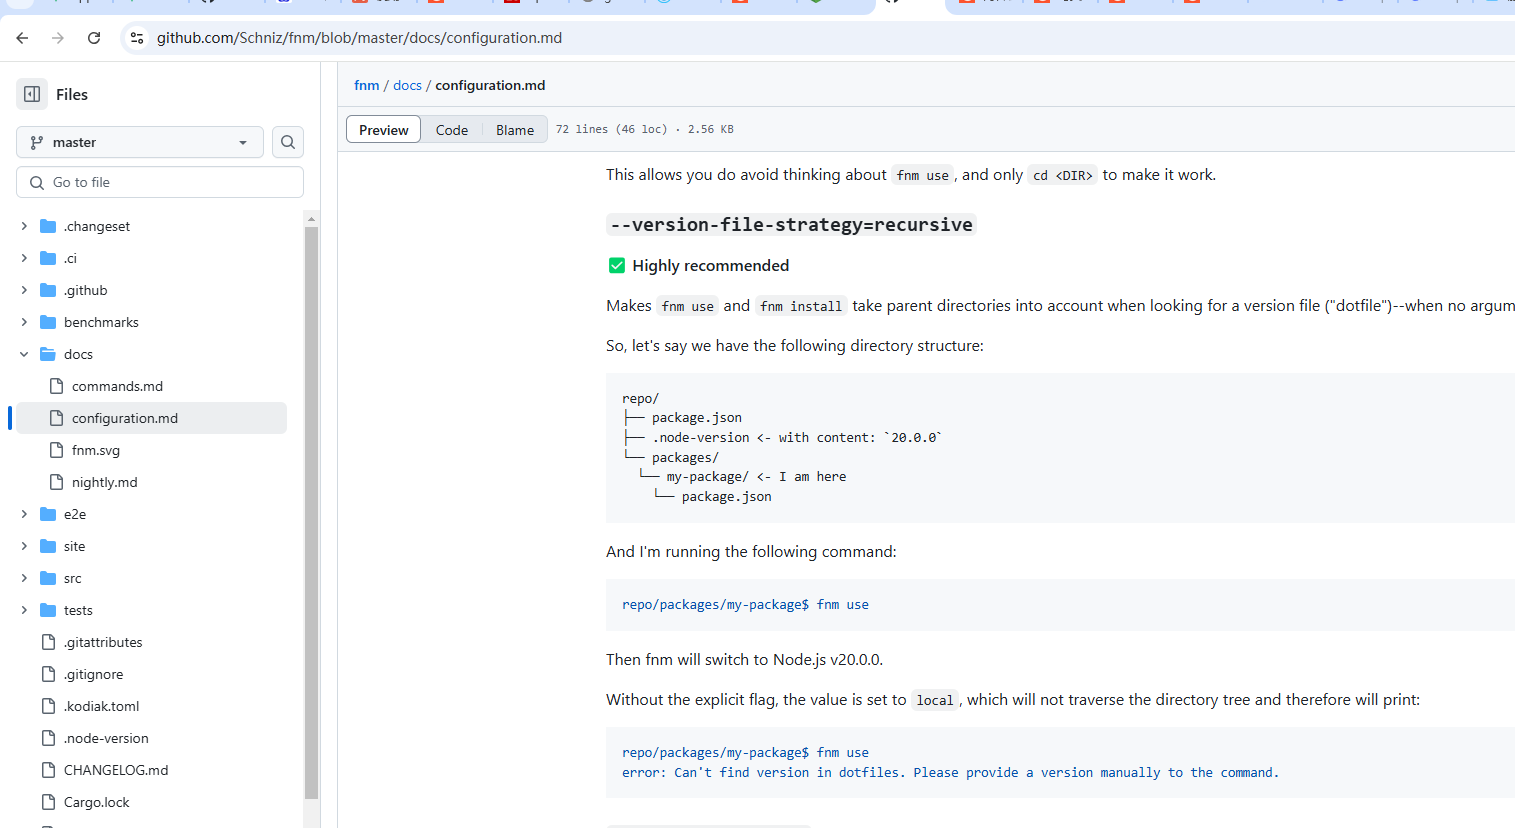Viewport: 1515px width, 828px height.
Task: Open nightly.md in file tree
Action: 105,482
